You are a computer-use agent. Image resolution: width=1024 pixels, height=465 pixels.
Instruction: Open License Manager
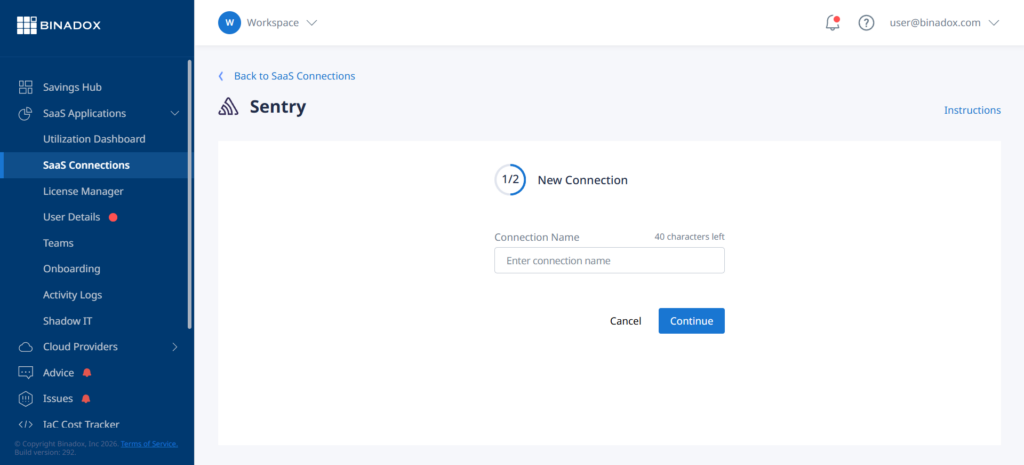click(83, 191)
